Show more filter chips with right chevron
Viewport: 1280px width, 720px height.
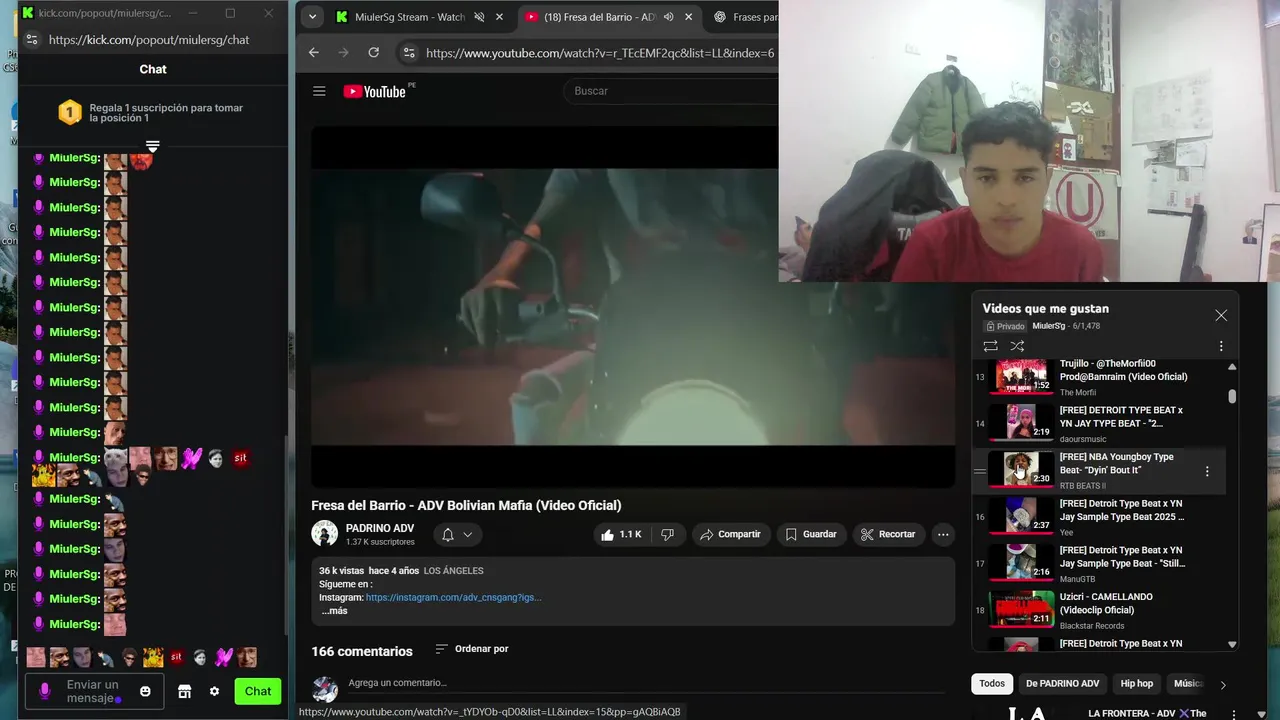point(1222,685)
